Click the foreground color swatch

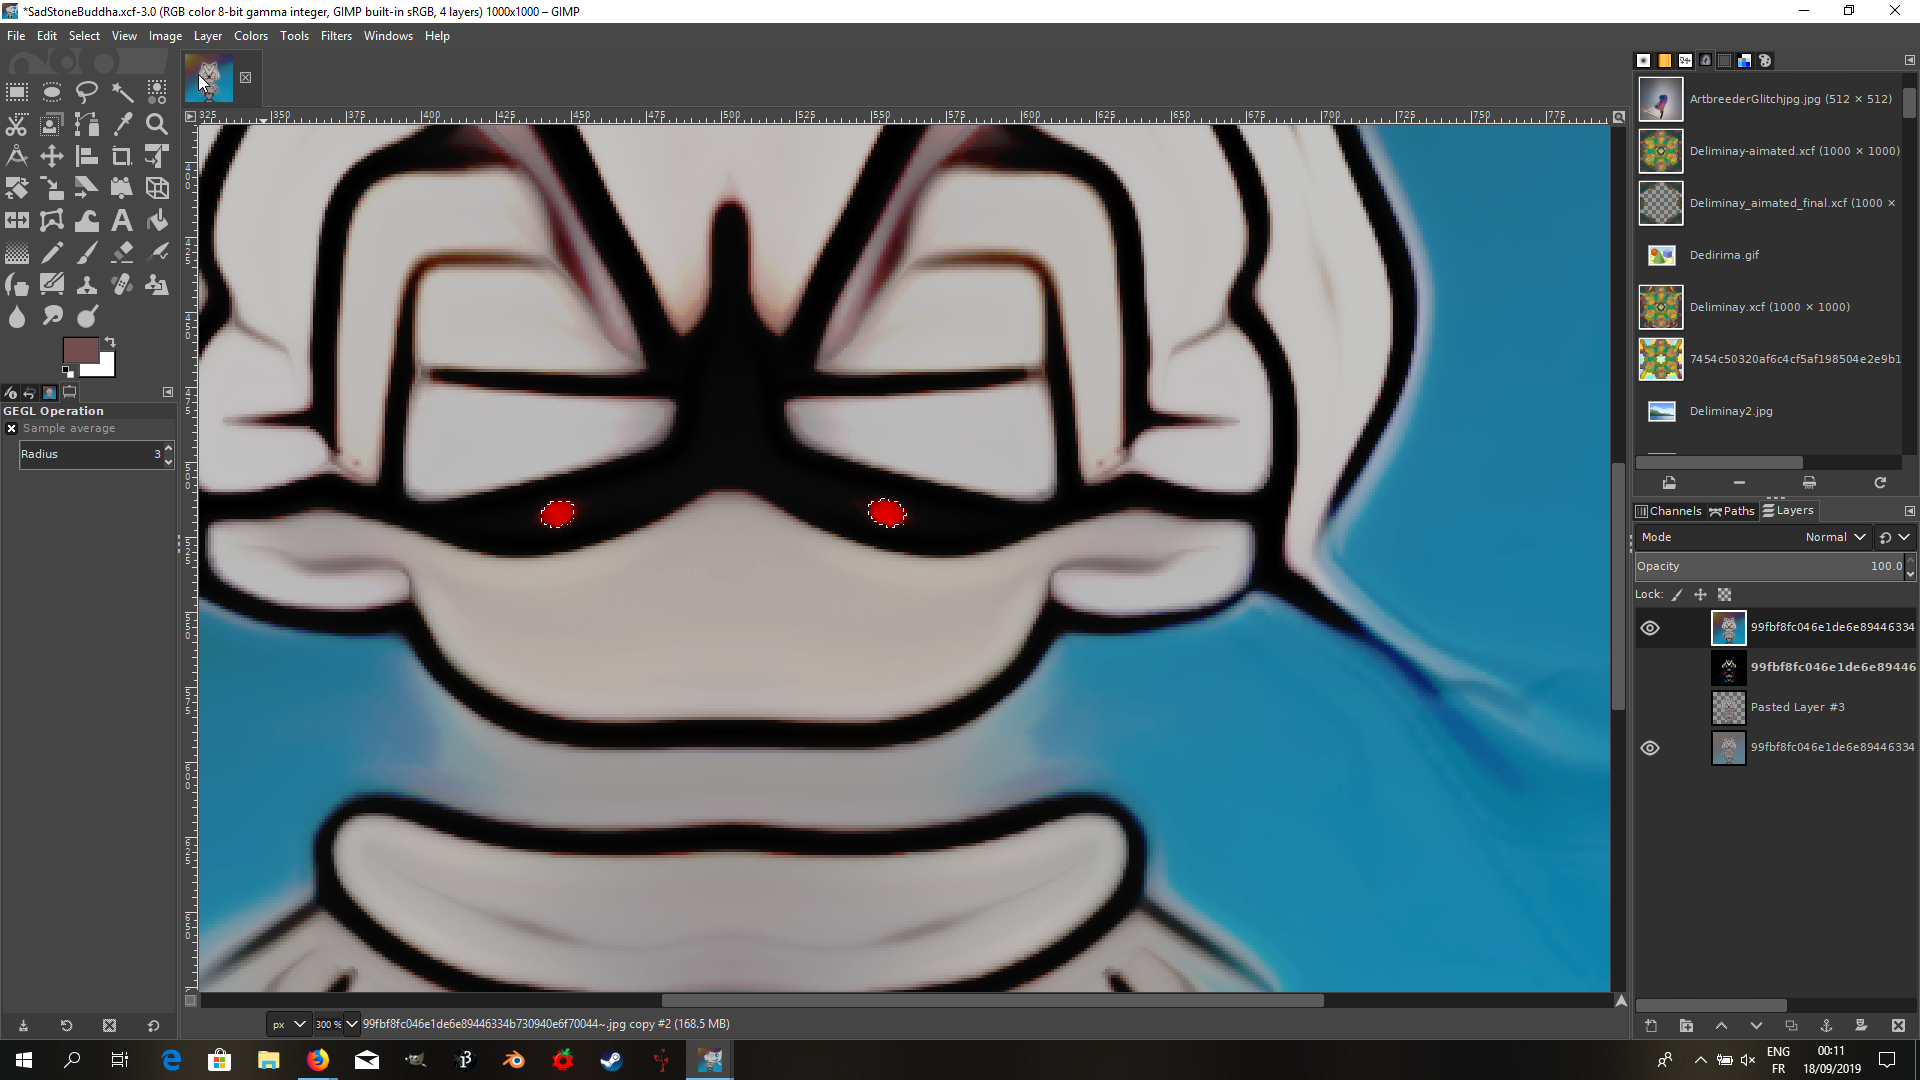tap(79, 350)
